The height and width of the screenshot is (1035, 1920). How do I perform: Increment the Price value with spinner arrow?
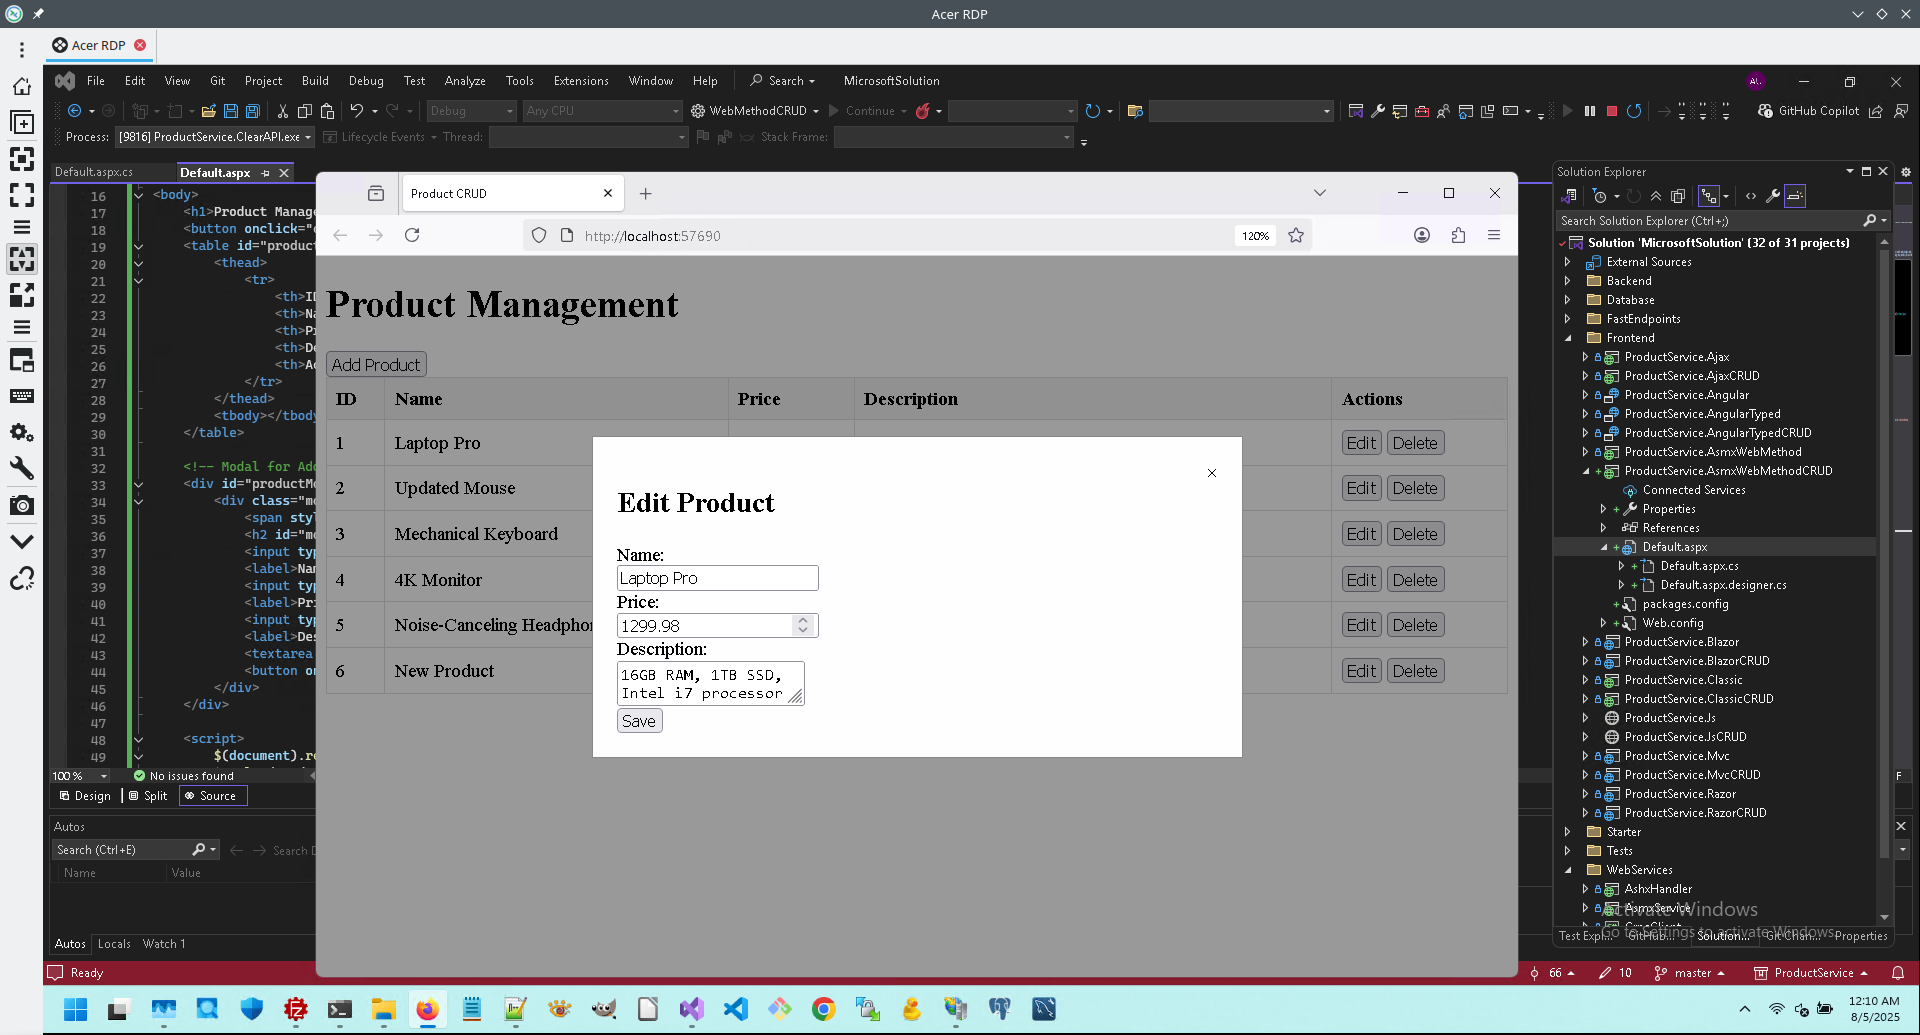[x=802, y=620]
